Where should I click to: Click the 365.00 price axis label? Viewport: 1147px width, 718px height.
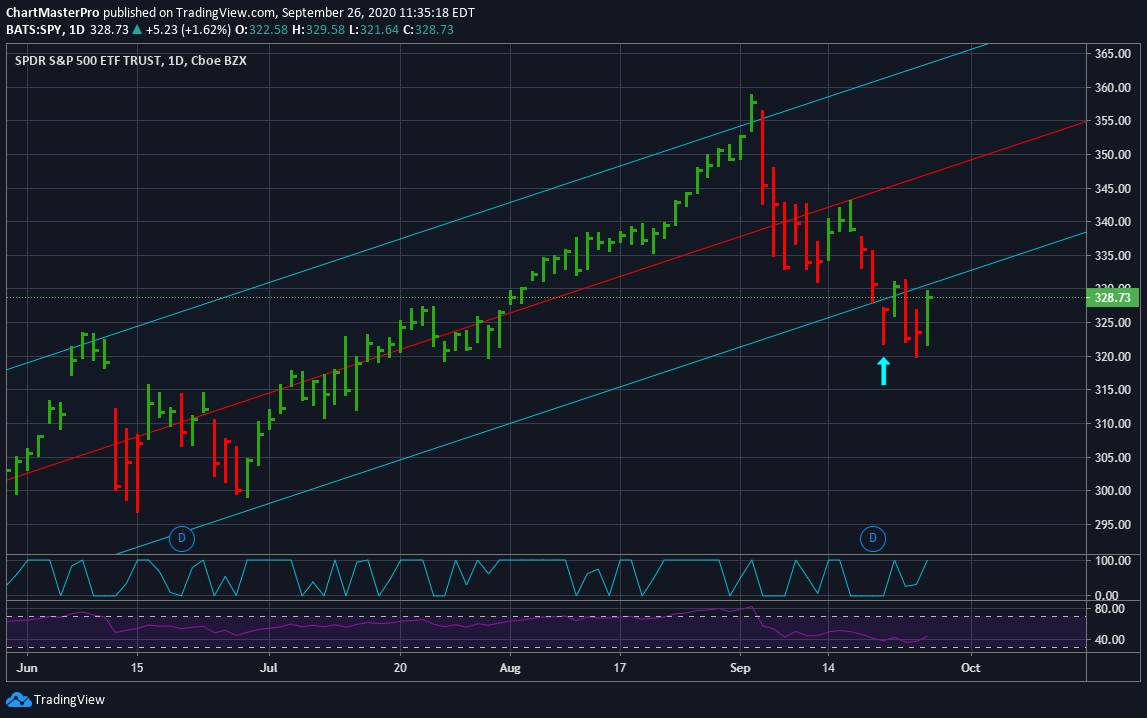1113,53
